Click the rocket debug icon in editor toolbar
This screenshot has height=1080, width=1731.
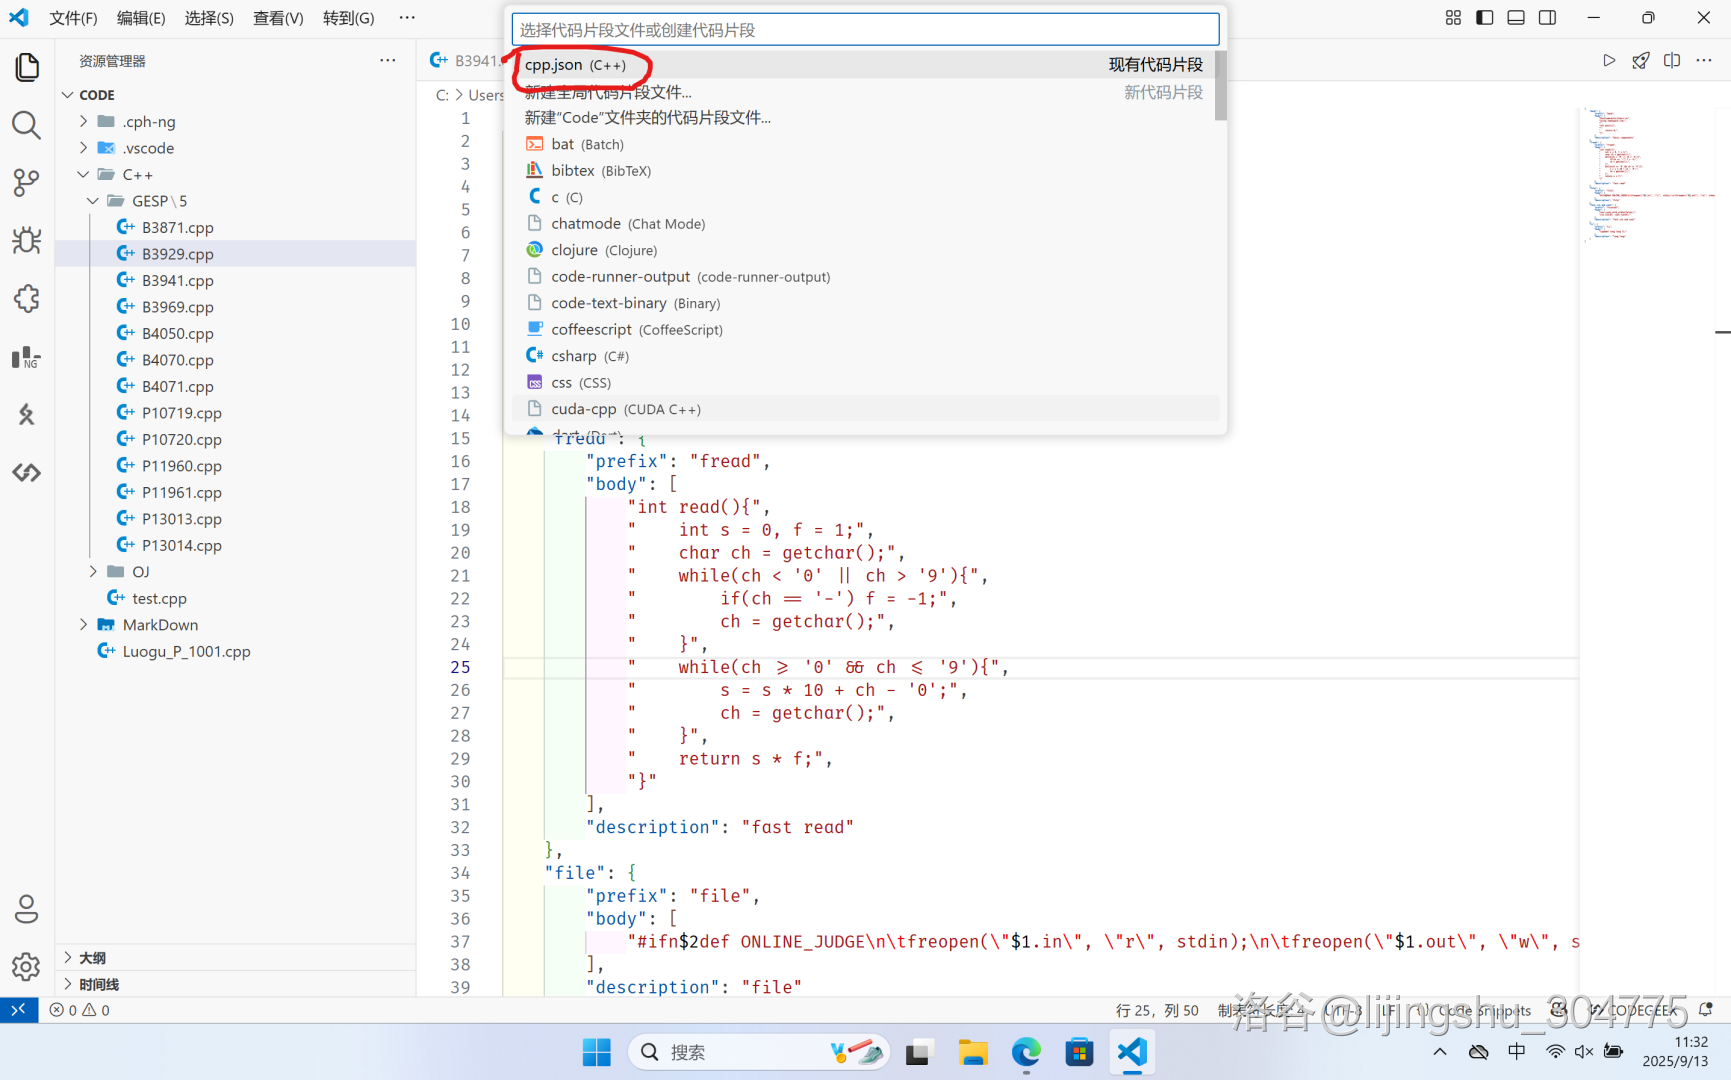(x=1641, y=60)
